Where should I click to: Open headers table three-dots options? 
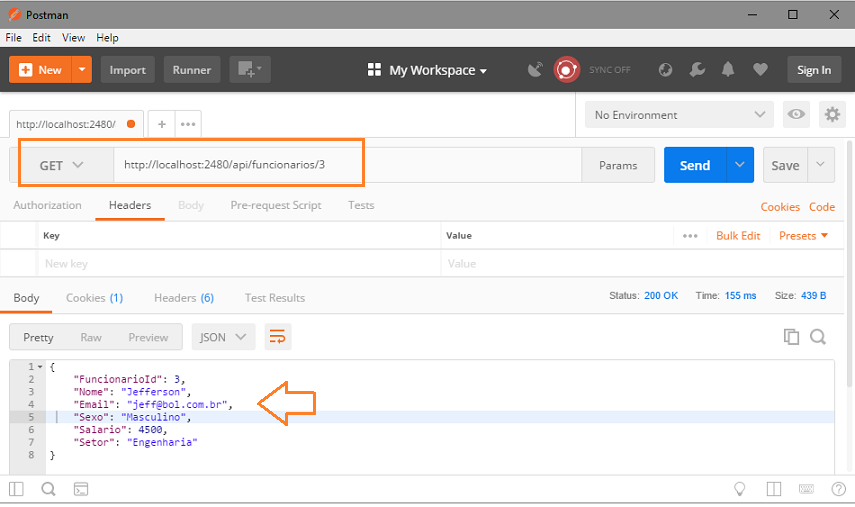(690, 236)
